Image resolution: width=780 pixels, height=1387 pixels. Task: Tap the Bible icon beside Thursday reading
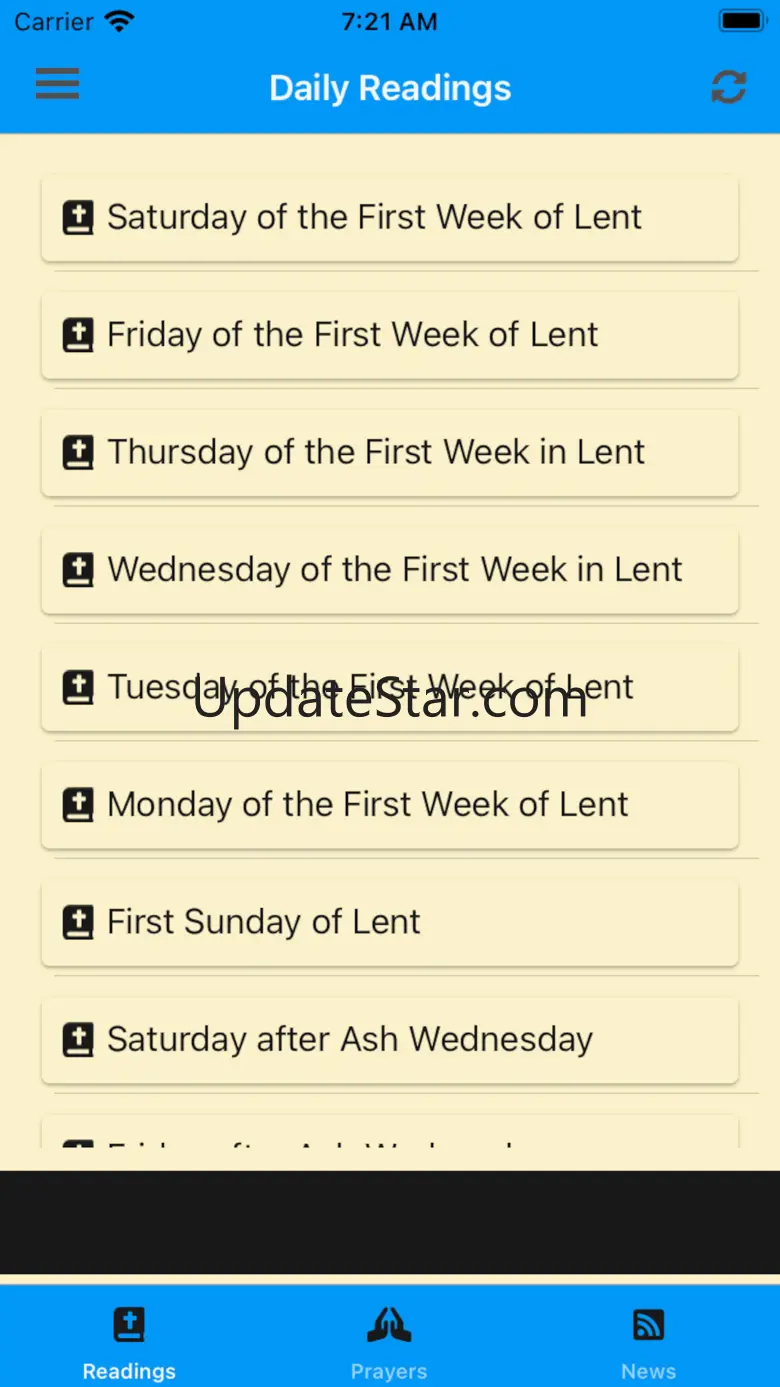point(78,453)
